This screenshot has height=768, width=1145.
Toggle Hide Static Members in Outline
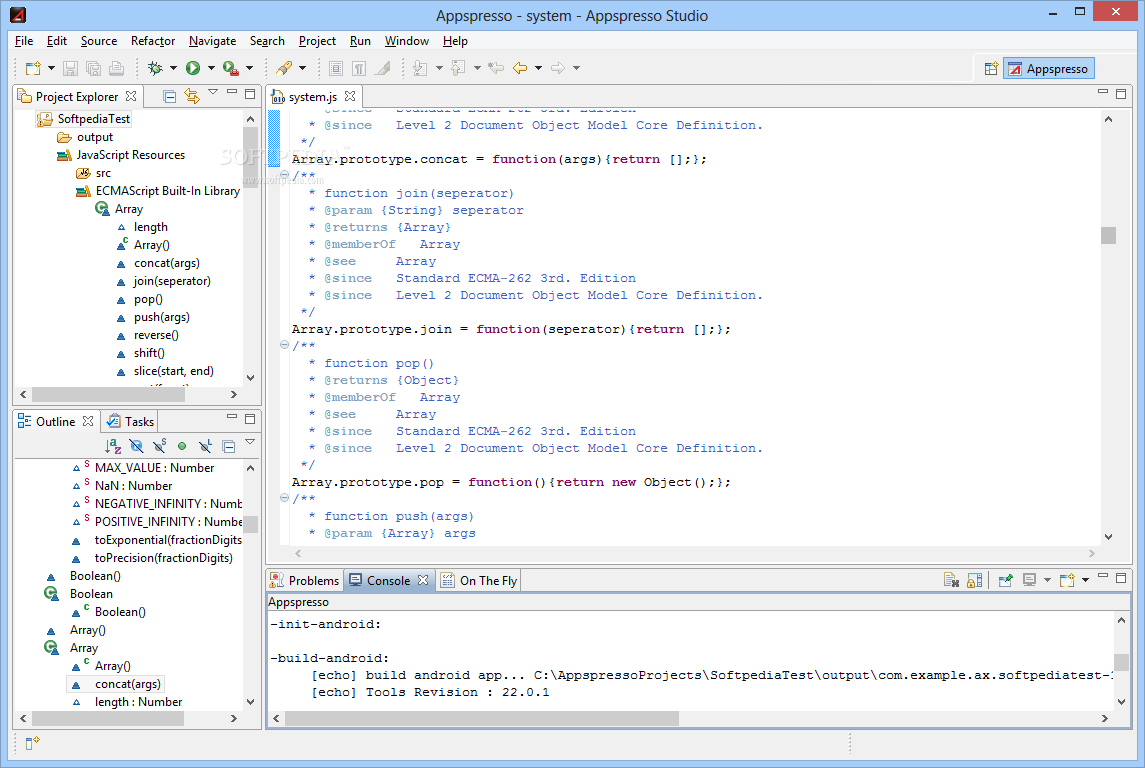coord(159,445)
